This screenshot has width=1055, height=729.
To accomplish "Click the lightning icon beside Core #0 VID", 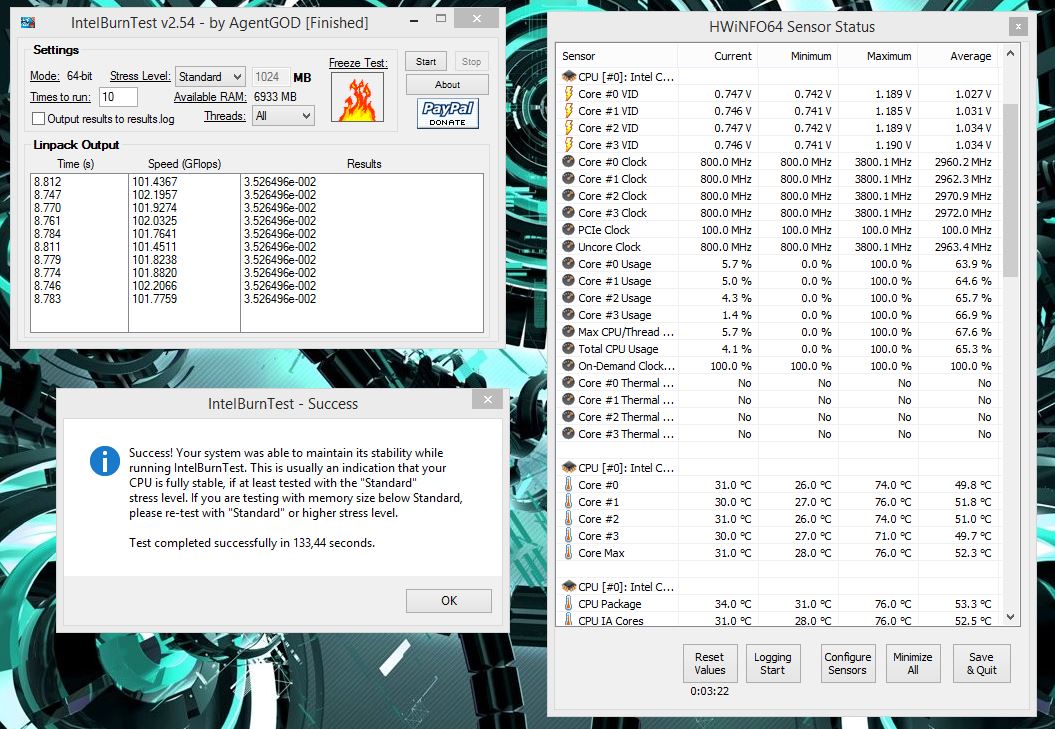I will pos(569,94).
